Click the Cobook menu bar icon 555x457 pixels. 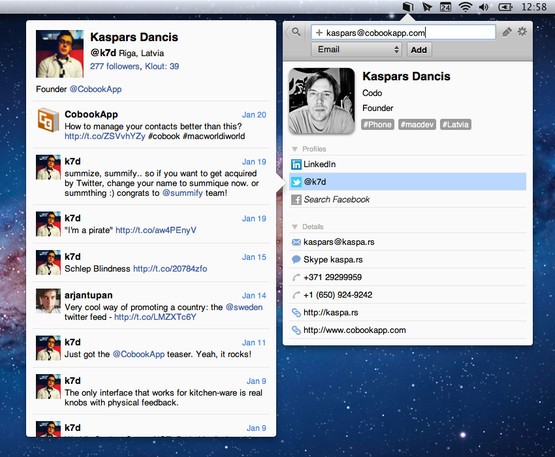(408, 7)
